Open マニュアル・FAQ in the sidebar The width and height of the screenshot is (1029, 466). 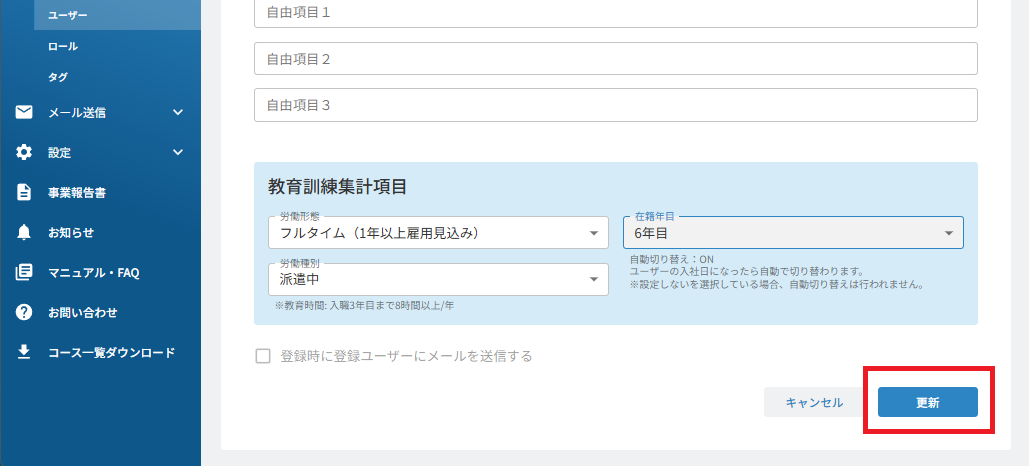pos(100,272)
